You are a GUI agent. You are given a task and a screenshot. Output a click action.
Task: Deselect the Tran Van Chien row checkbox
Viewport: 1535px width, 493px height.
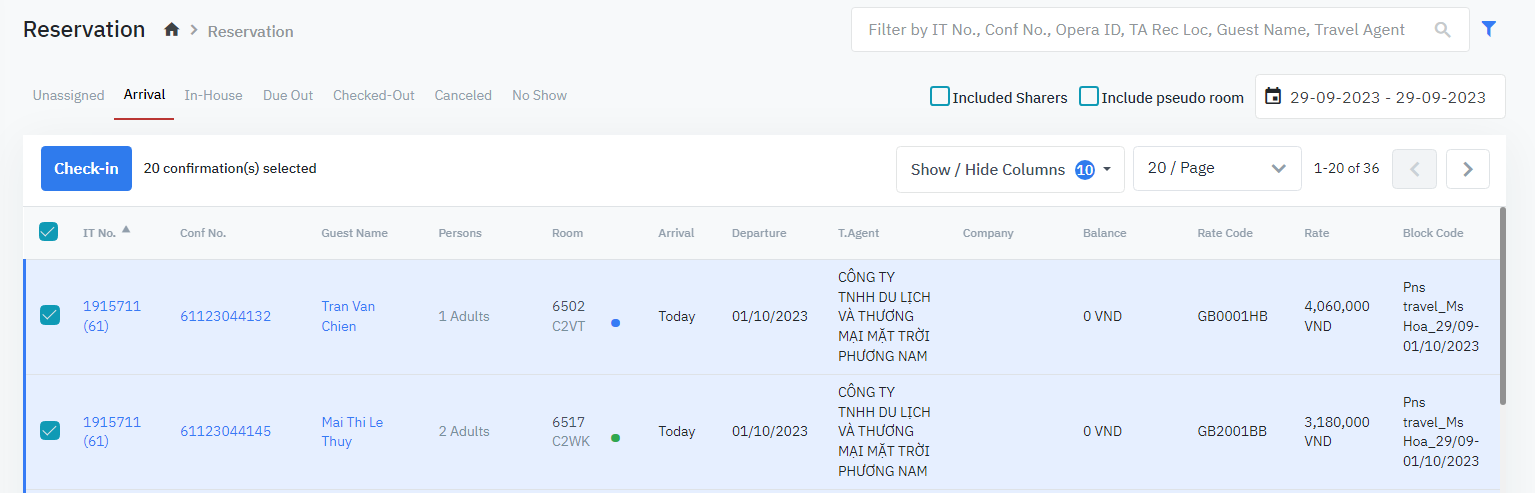[x=49, y=316]
